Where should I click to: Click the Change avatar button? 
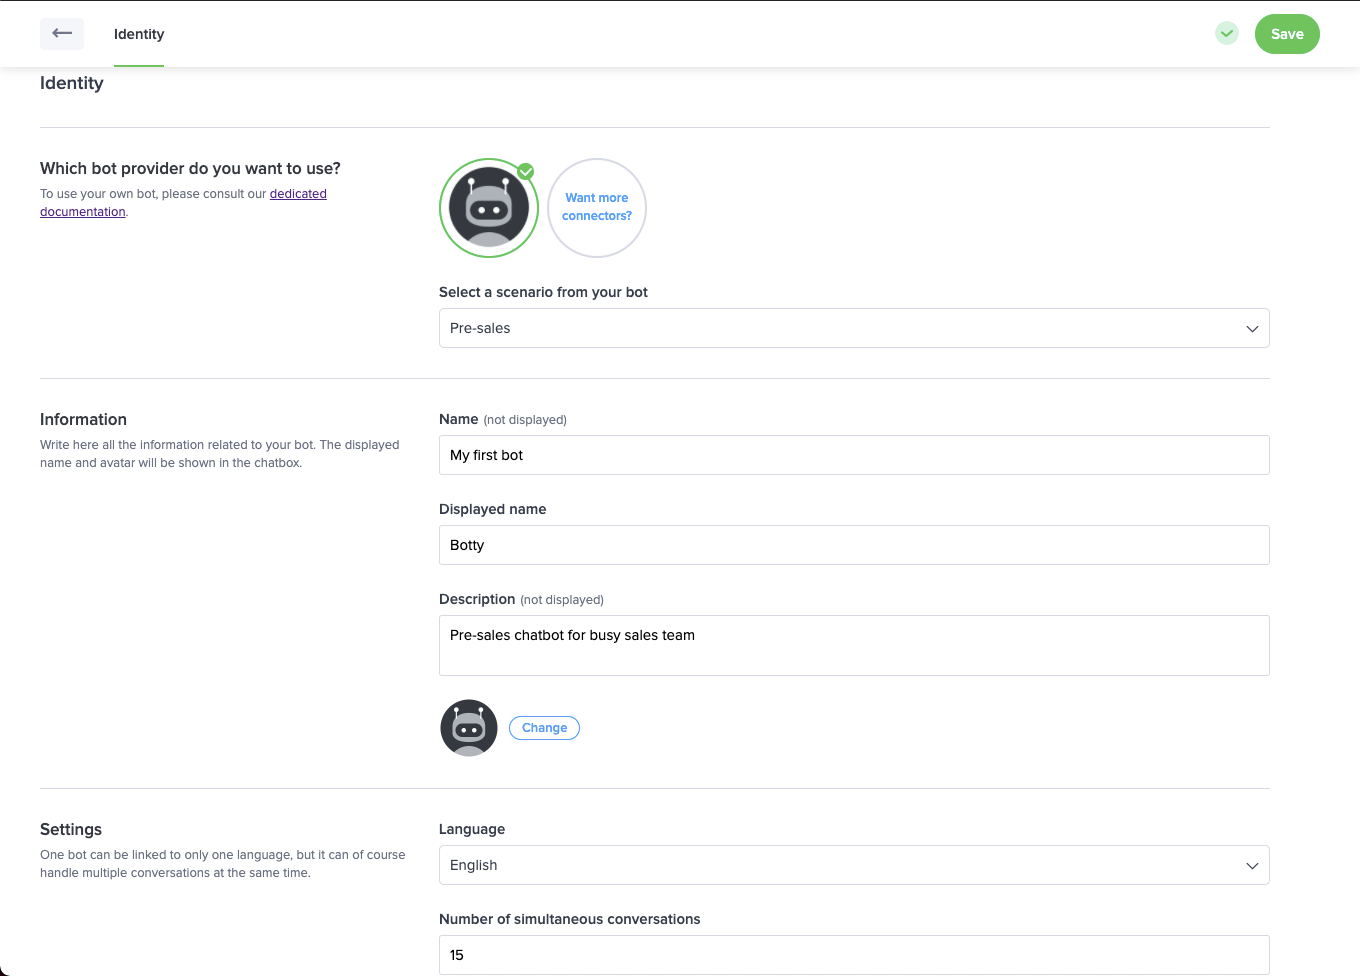pyautogui.click(x=544, y=728)
